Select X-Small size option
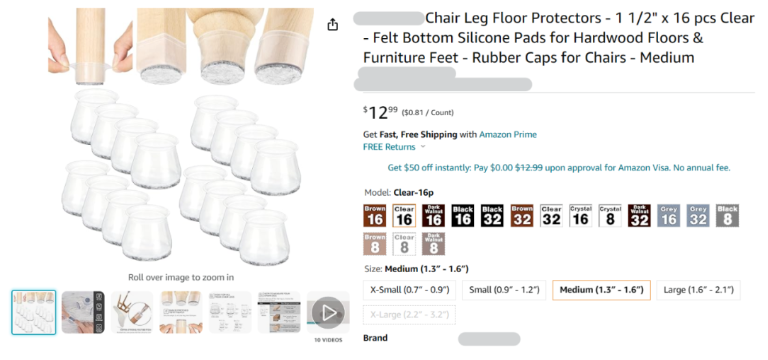 click(409, 290)
